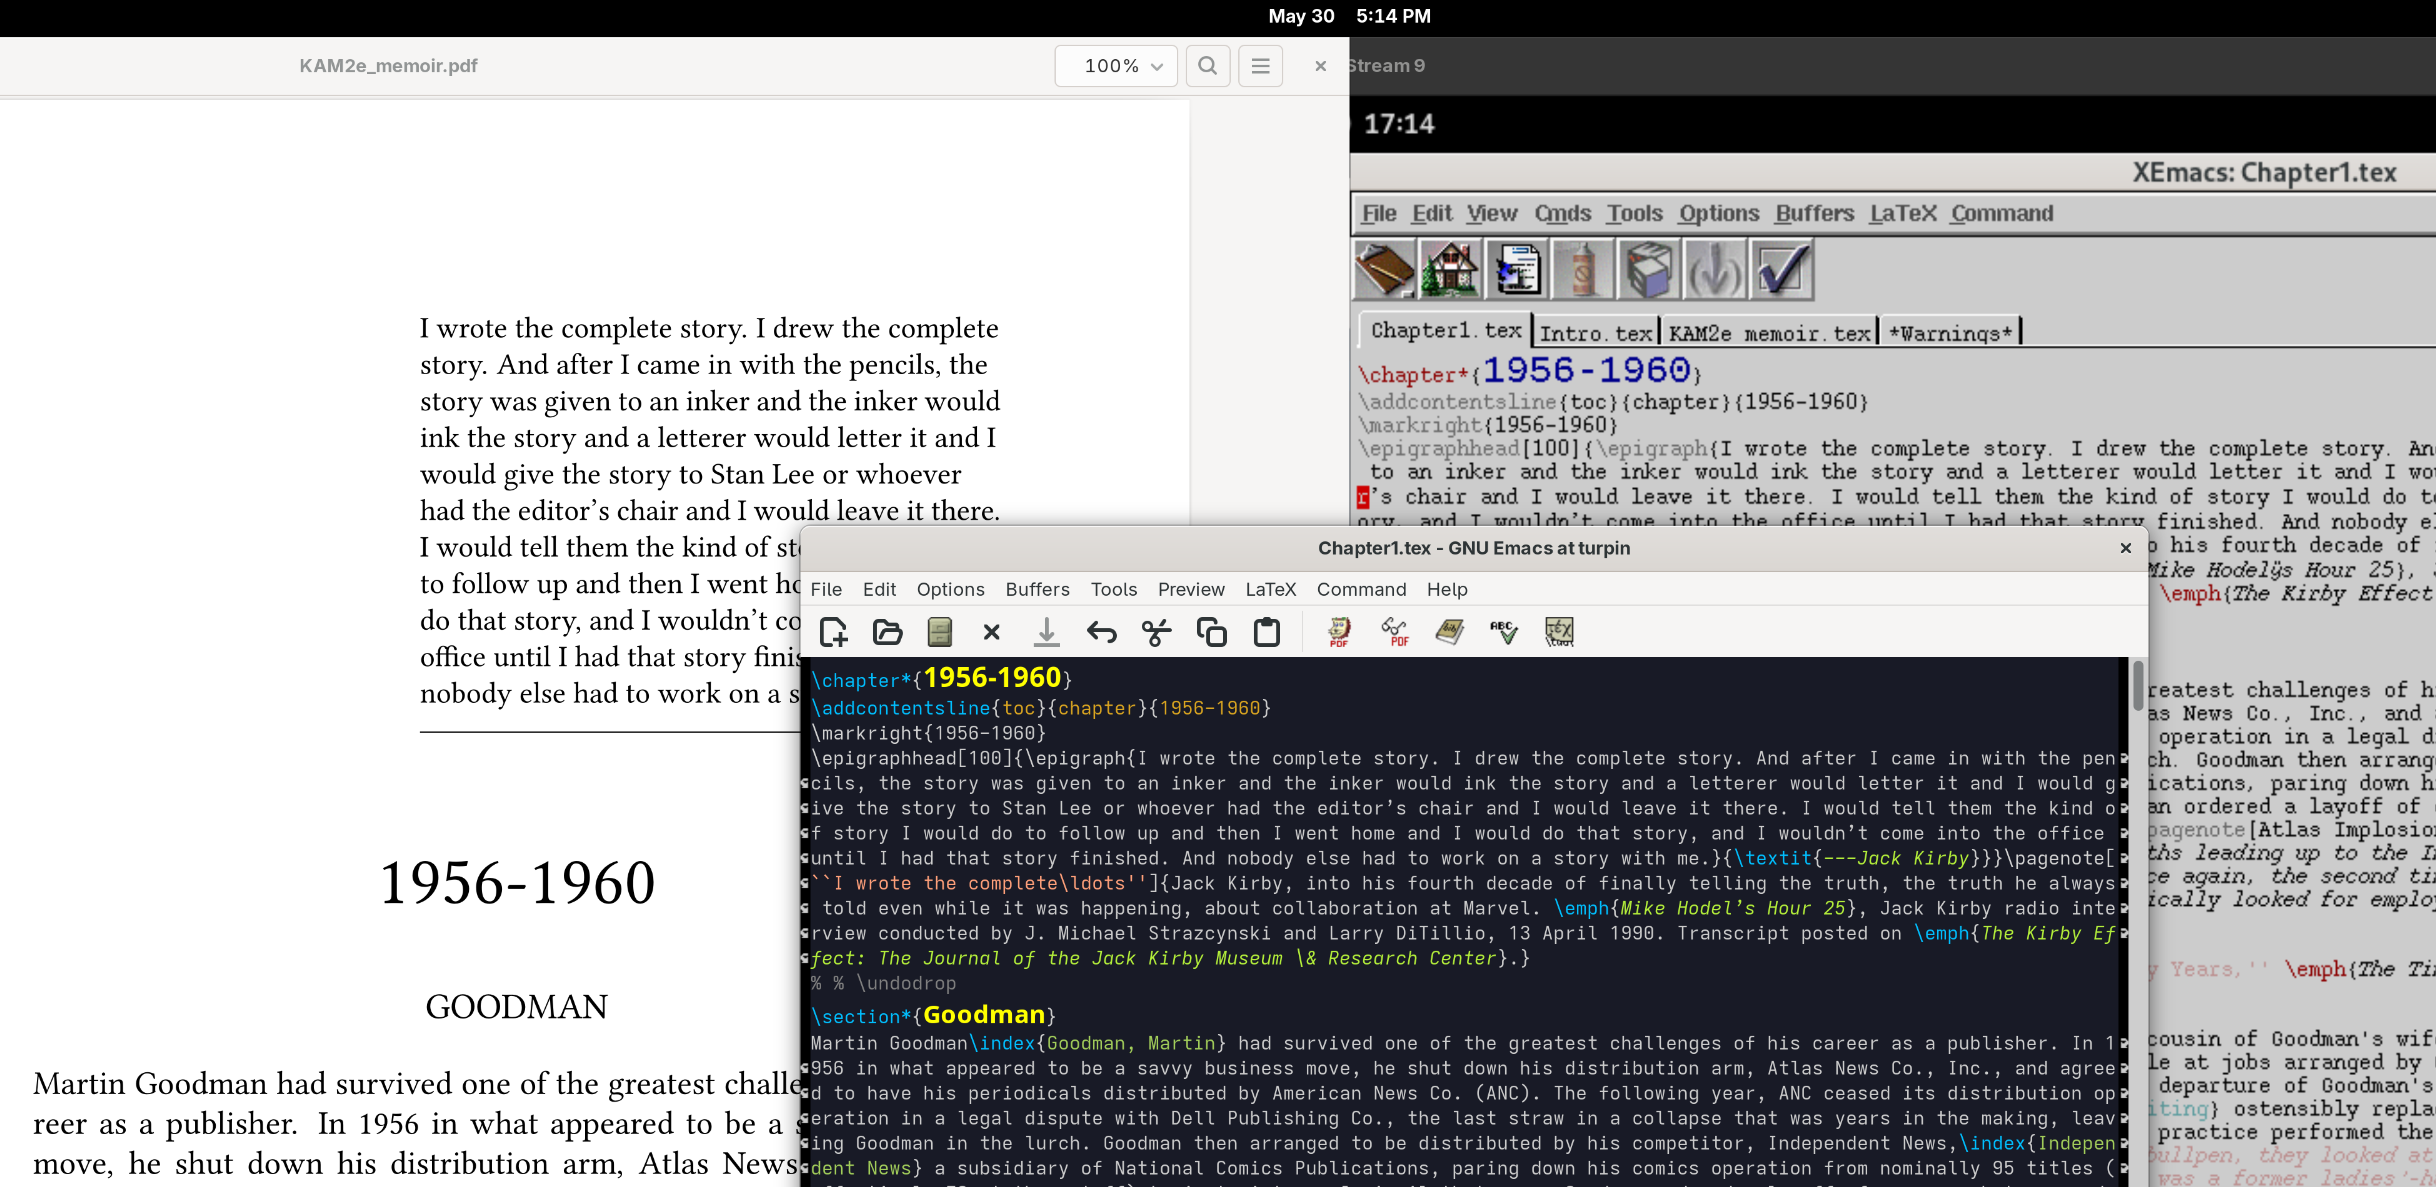Image resolution: width=2436 pixels, height=1187 pixels.
Task: Click the down-arrow icon in XEmacs toolbar
Action: pos(1714,270)
